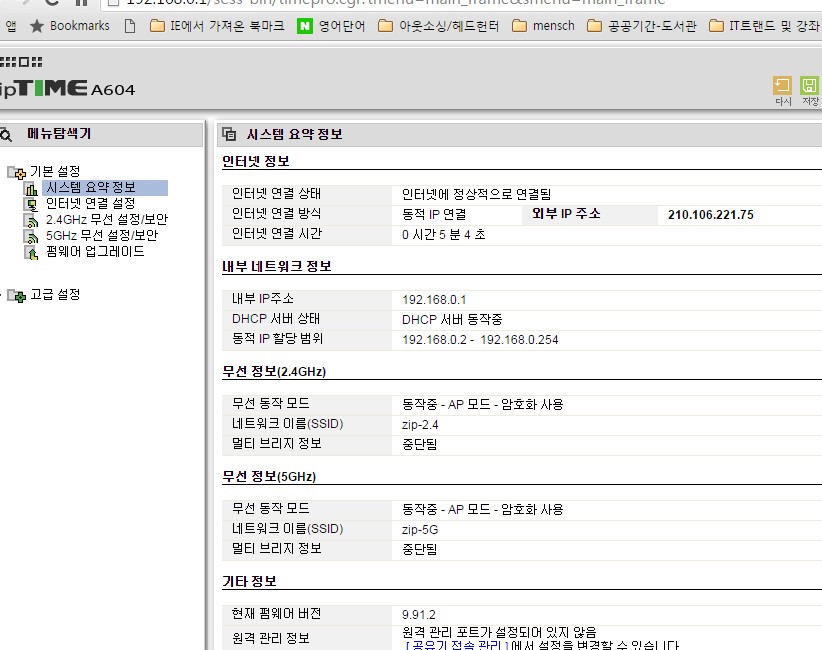The image size is (822, 650).
Task: Click the wireless icon beside 2.4GHz 무선 설정/보안
Action: (31, 221)
